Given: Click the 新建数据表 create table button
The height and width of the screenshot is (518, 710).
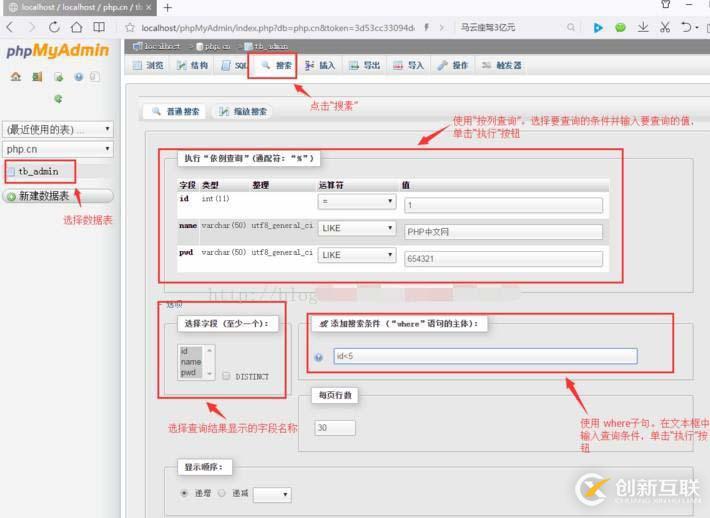Looking at the screenshot, I should coord(58,196).
